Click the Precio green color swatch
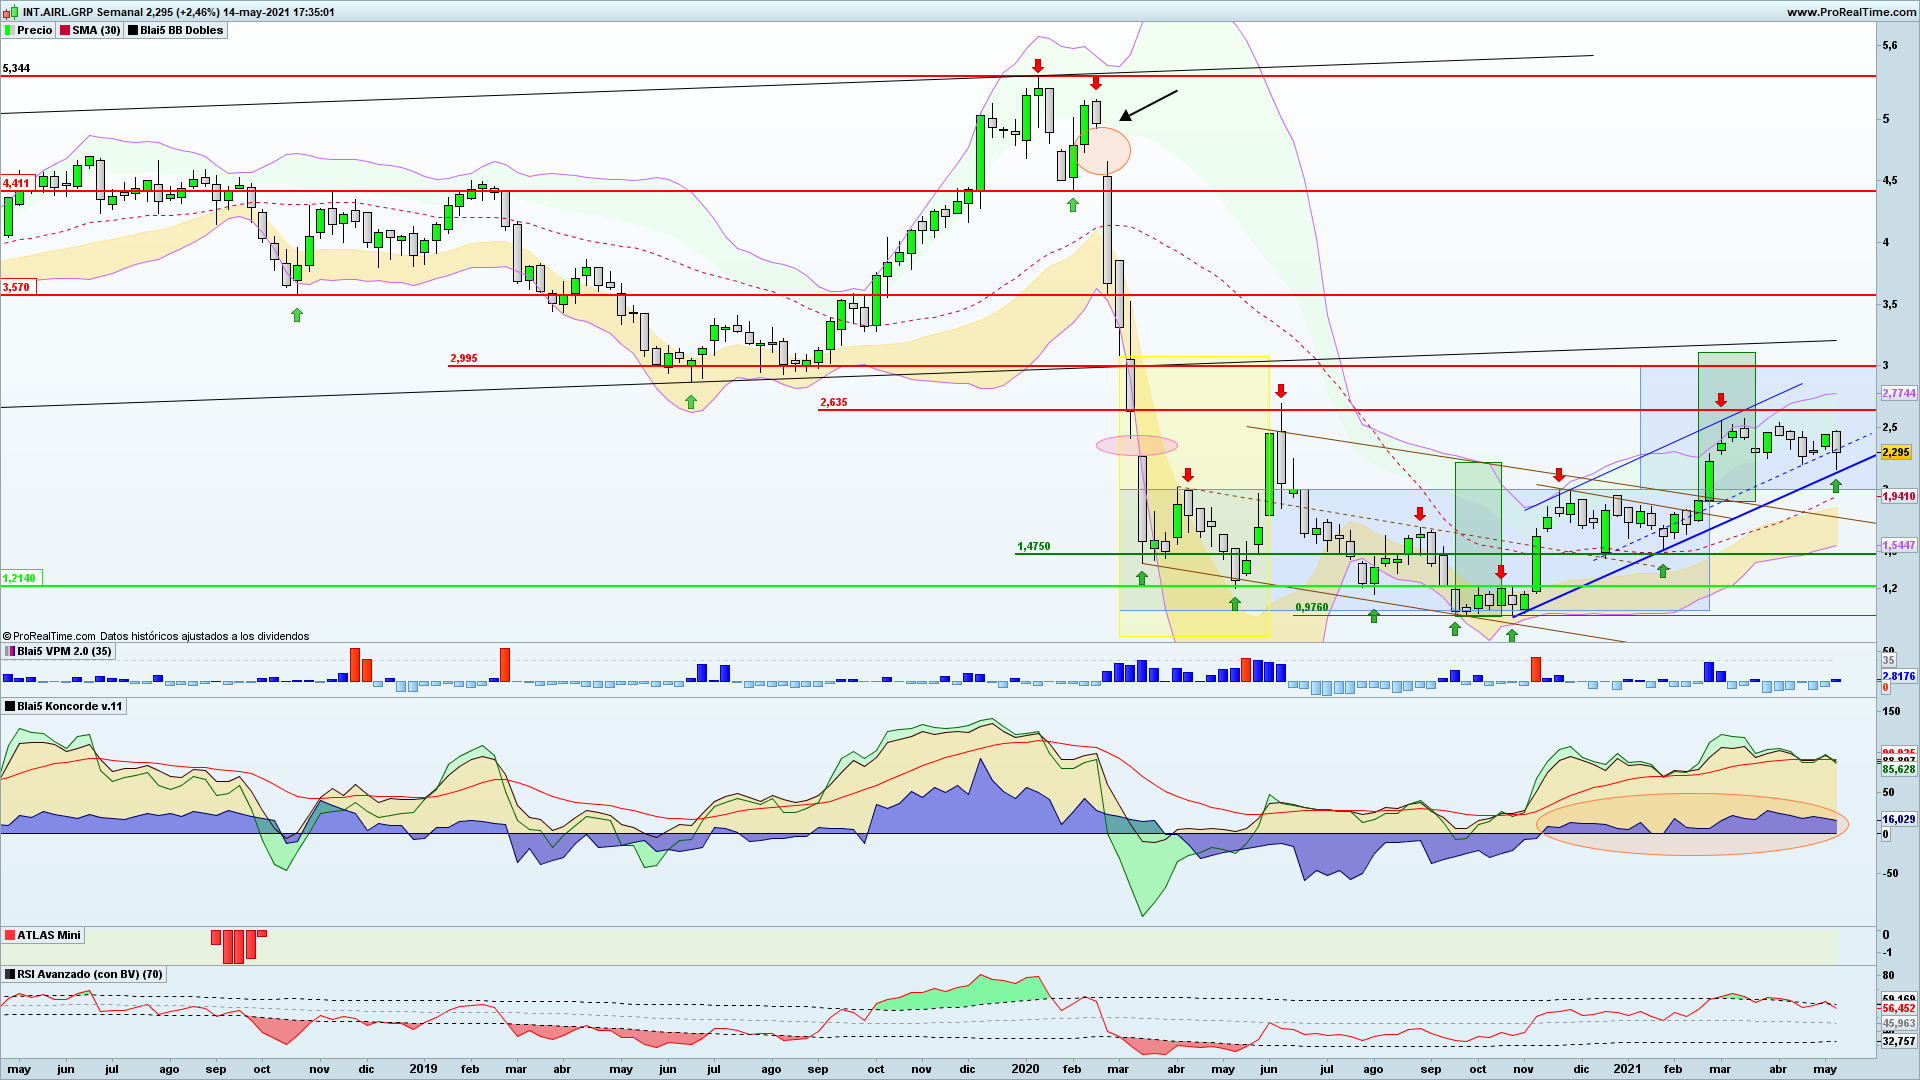This screenshot has width=1920, height=1080. tap(9, 30)
